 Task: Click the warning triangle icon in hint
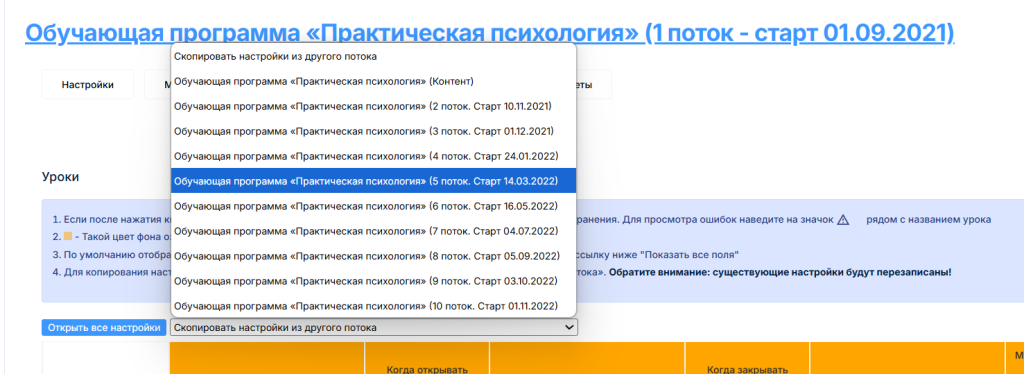(843, 219)
